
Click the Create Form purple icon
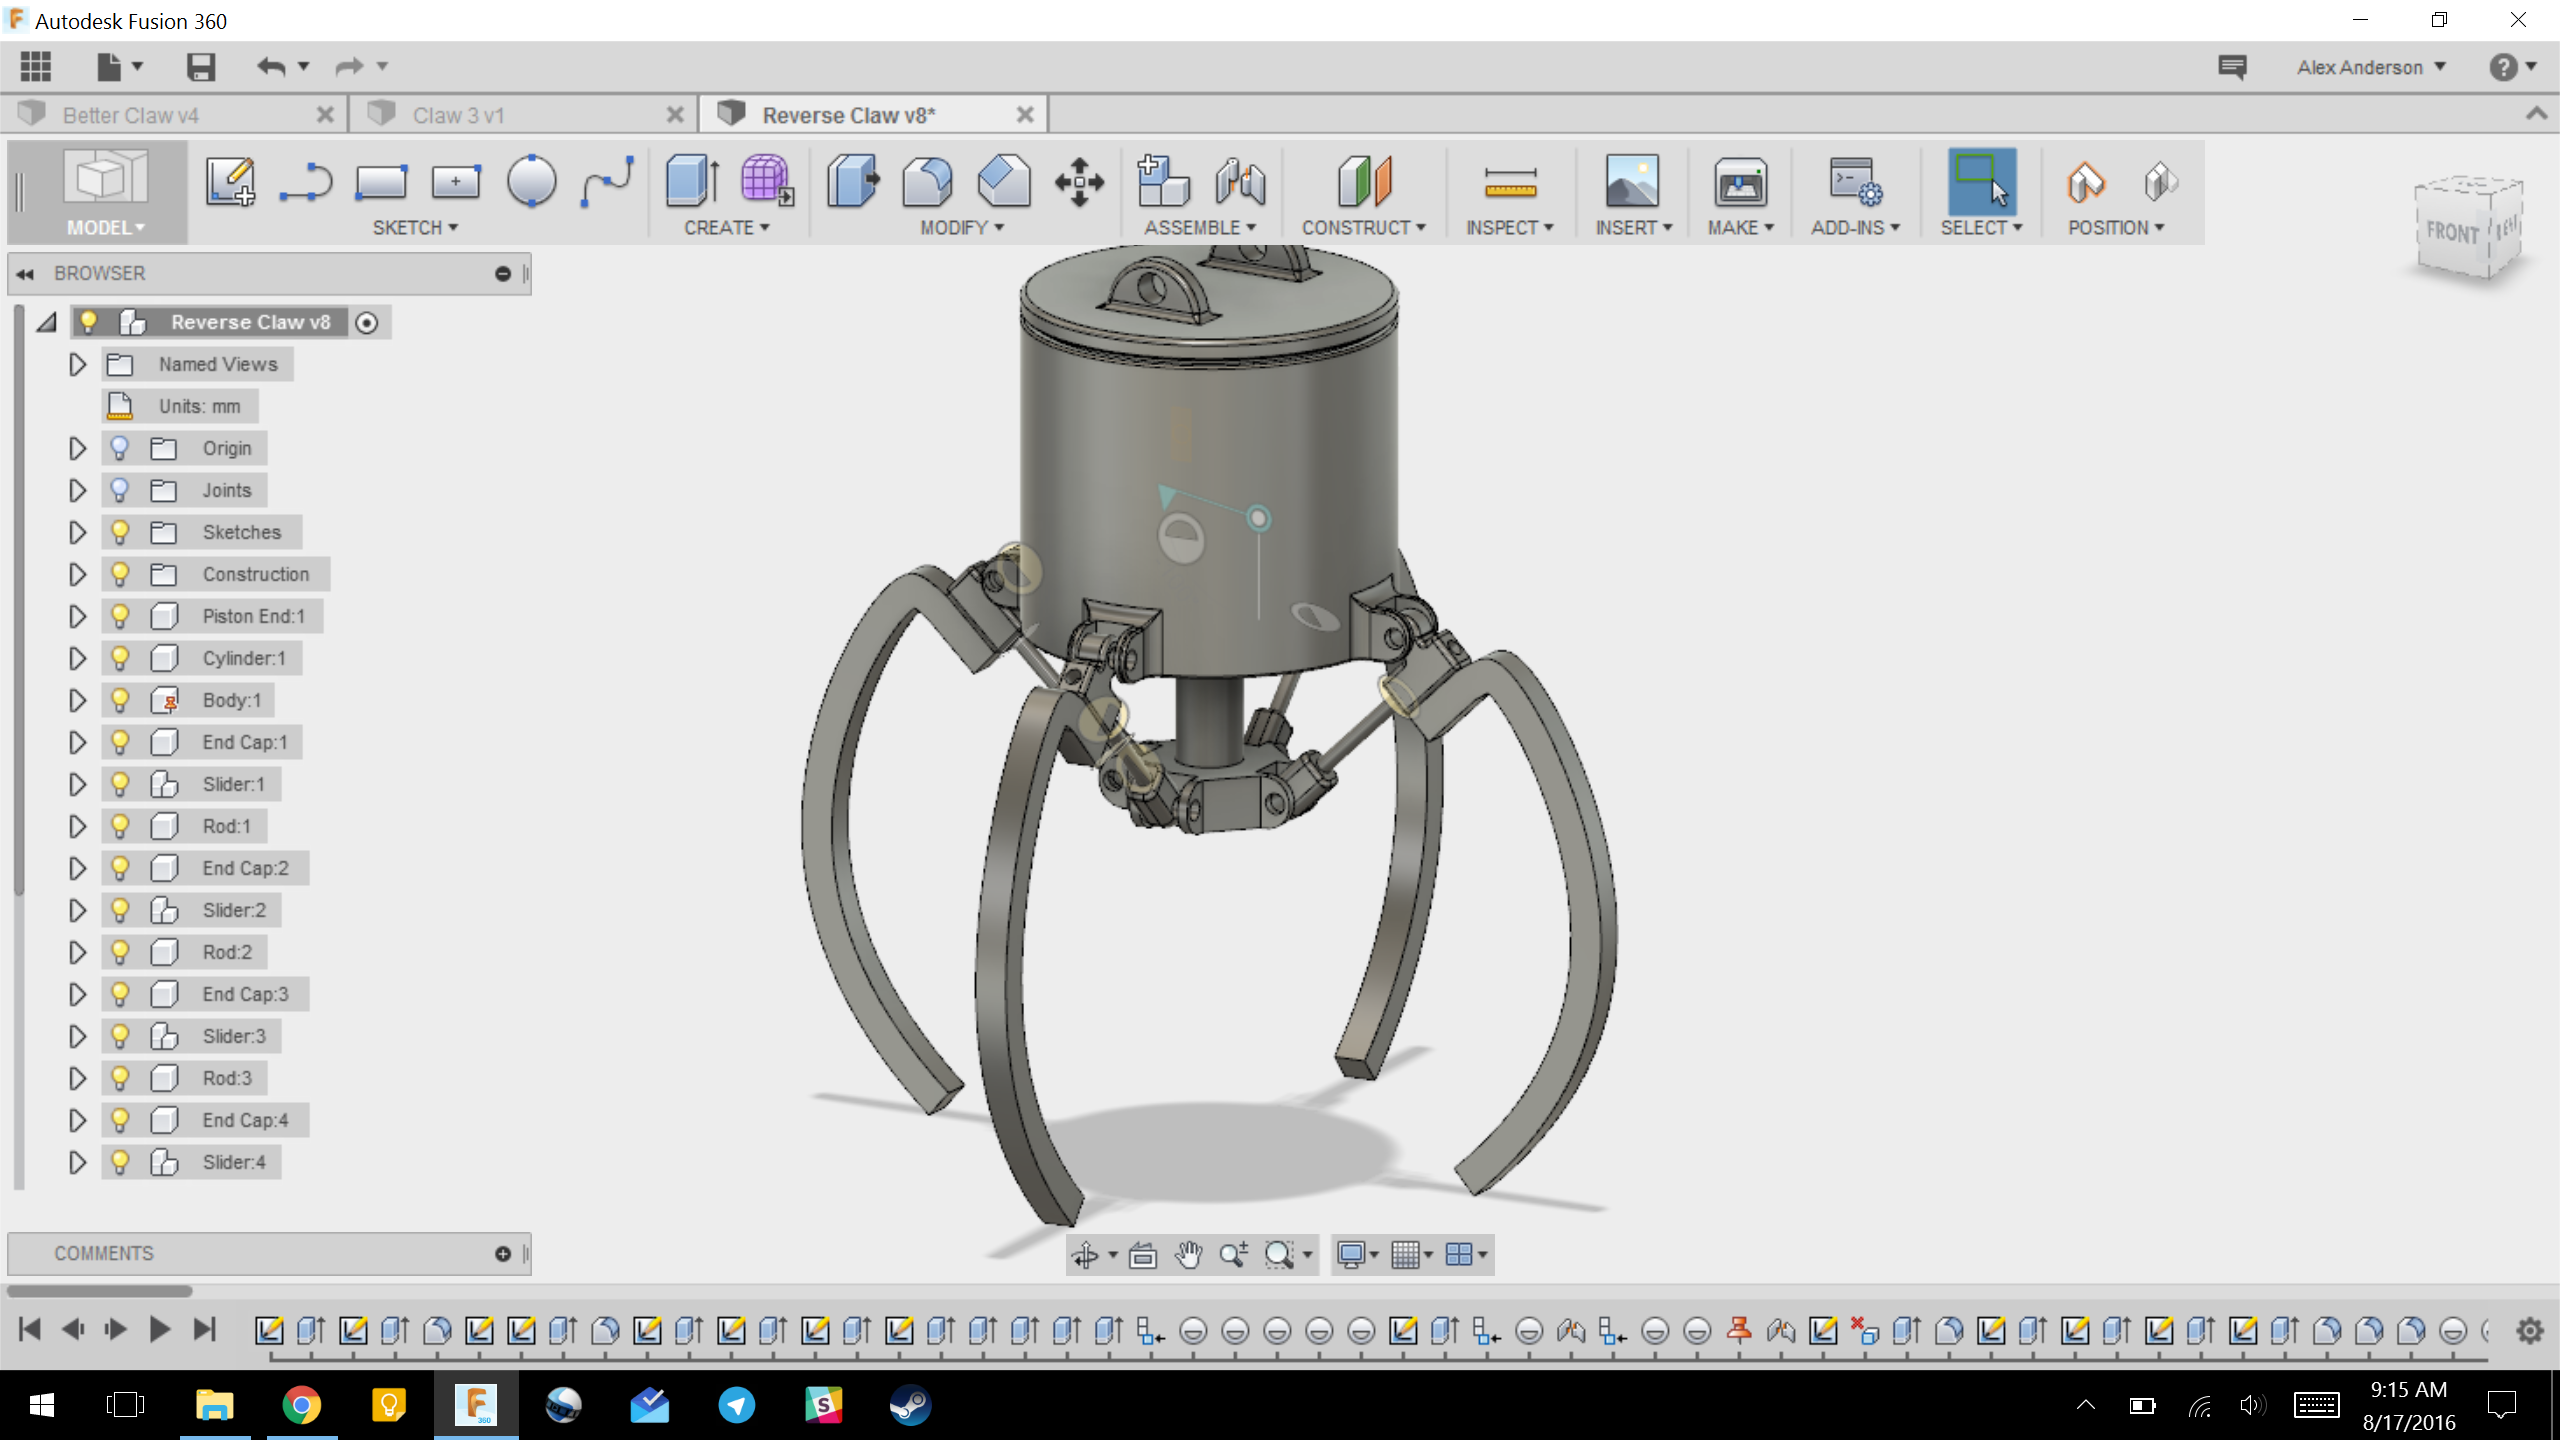click(767, 181)
